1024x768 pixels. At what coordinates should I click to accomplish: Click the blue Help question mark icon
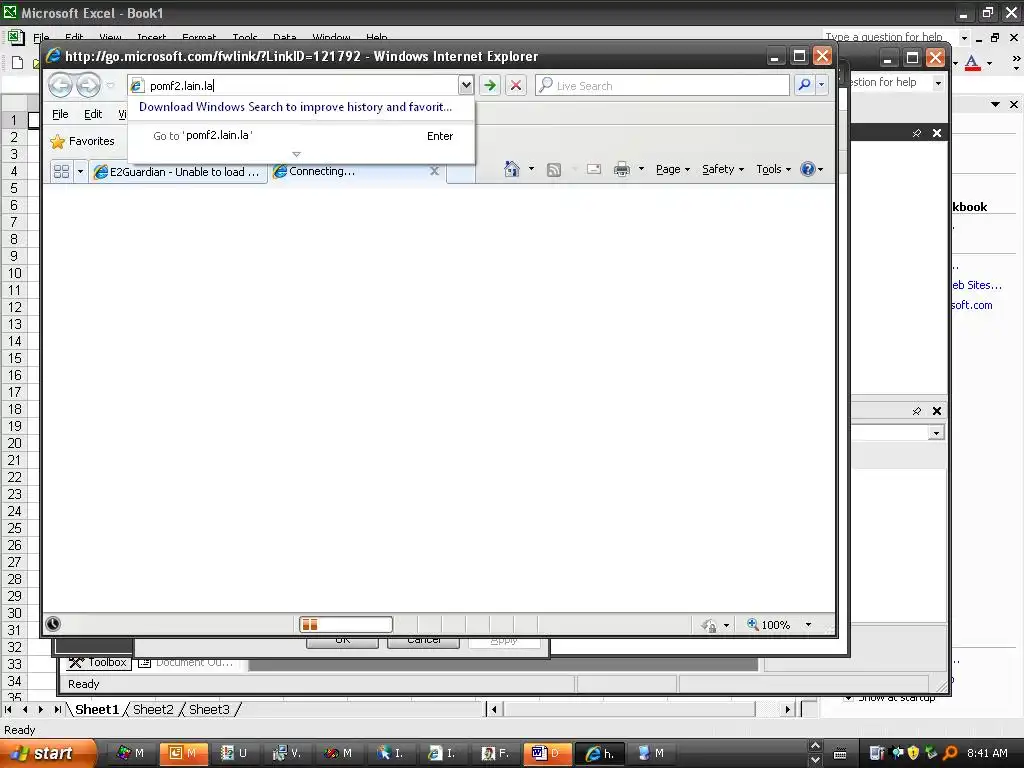808,169
